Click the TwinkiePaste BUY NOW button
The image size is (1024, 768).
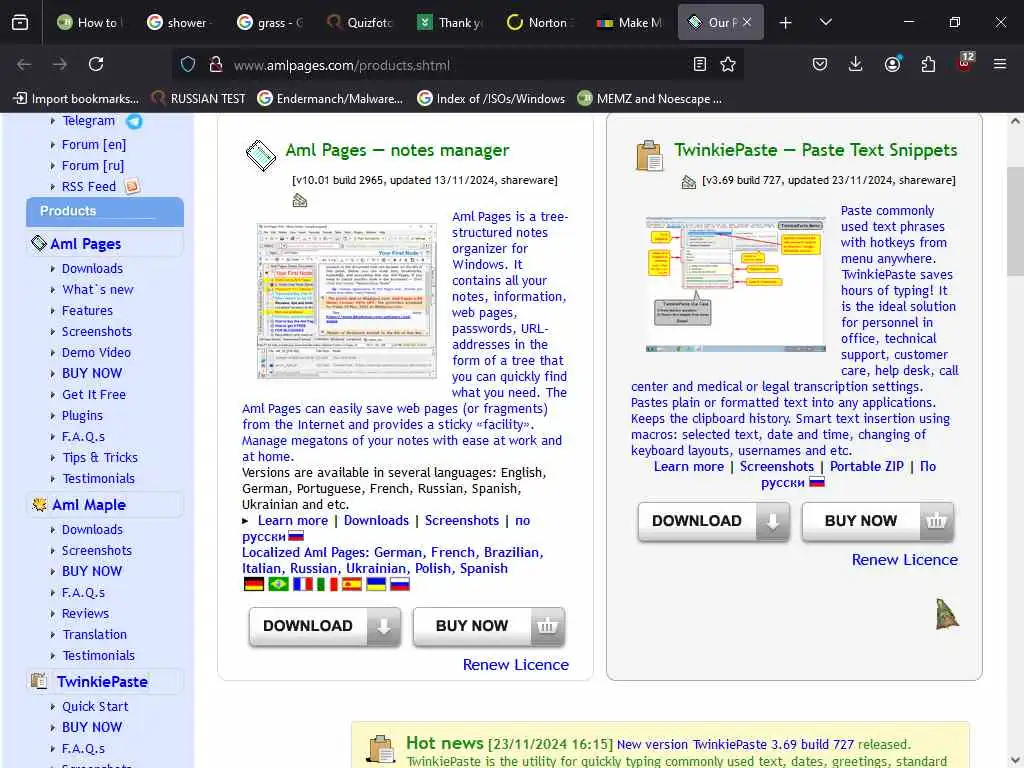click(x=878, y=521)
